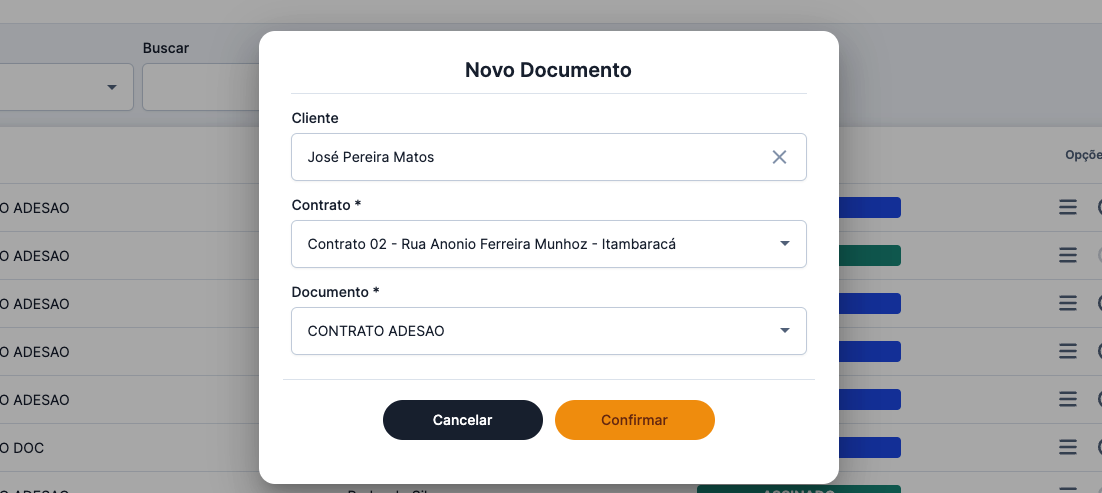Focus the Buscar search field
Viewport: 1102px width, 493px height.
click(200, 88)
